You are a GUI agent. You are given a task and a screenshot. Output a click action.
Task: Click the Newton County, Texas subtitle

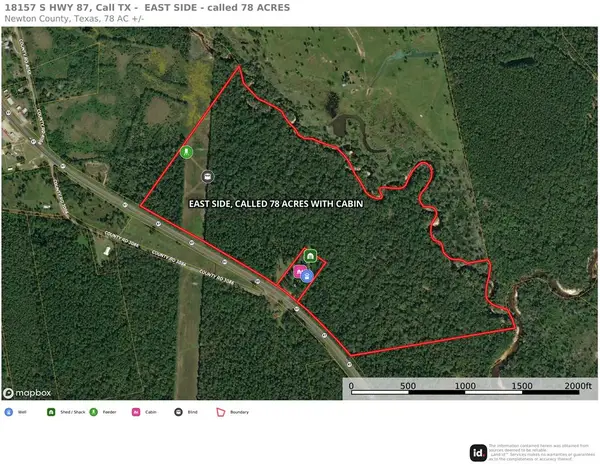[74, 19]
